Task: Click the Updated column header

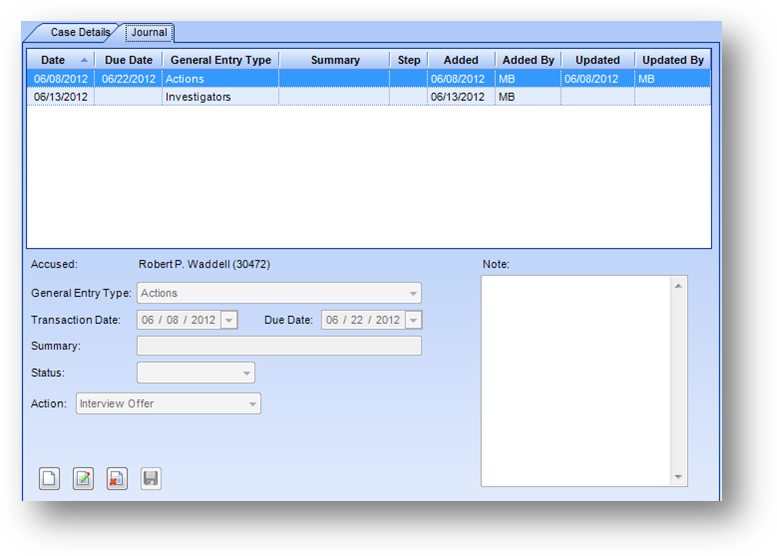Action: point(598,60)
